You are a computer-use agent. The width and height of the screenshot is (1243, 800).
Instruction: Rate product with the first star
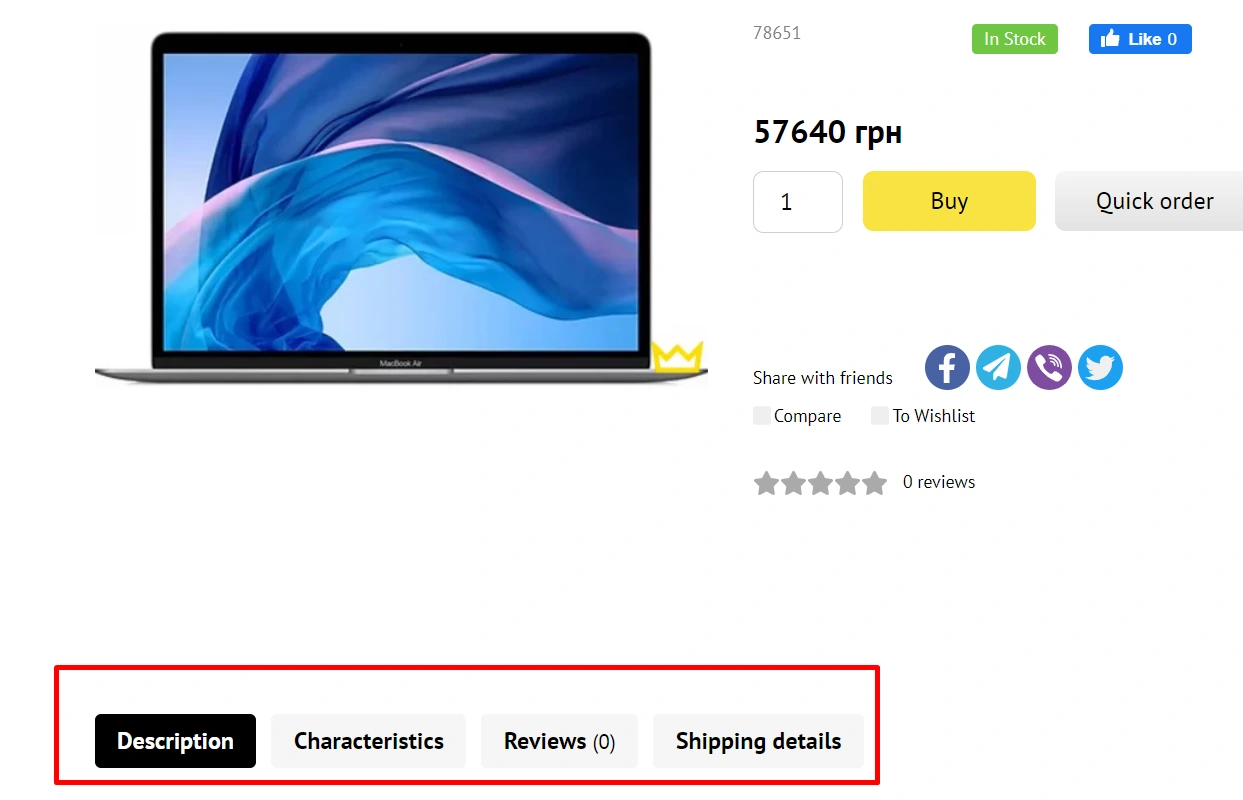coord(766,484)
